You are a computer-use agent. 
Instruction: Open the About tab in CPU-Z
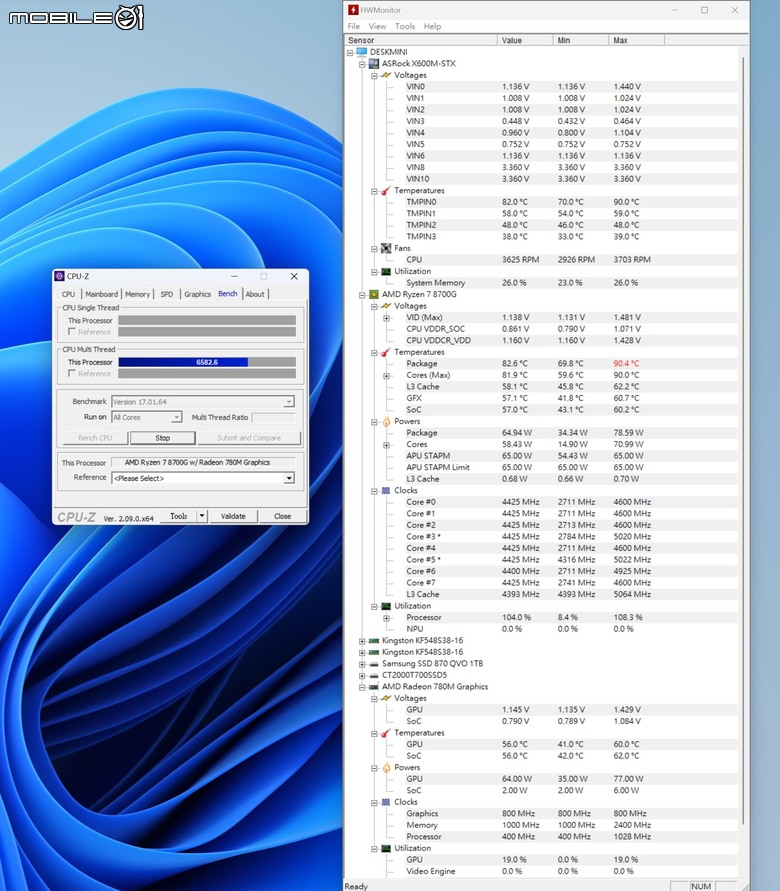coord(255,294)
